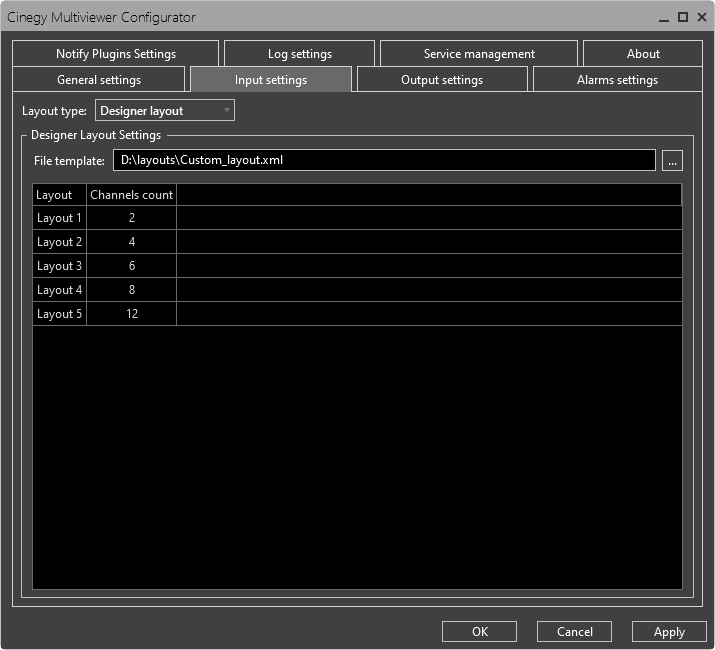
Task: Select the Layout 1 row
Action: [x=357, y=218]
